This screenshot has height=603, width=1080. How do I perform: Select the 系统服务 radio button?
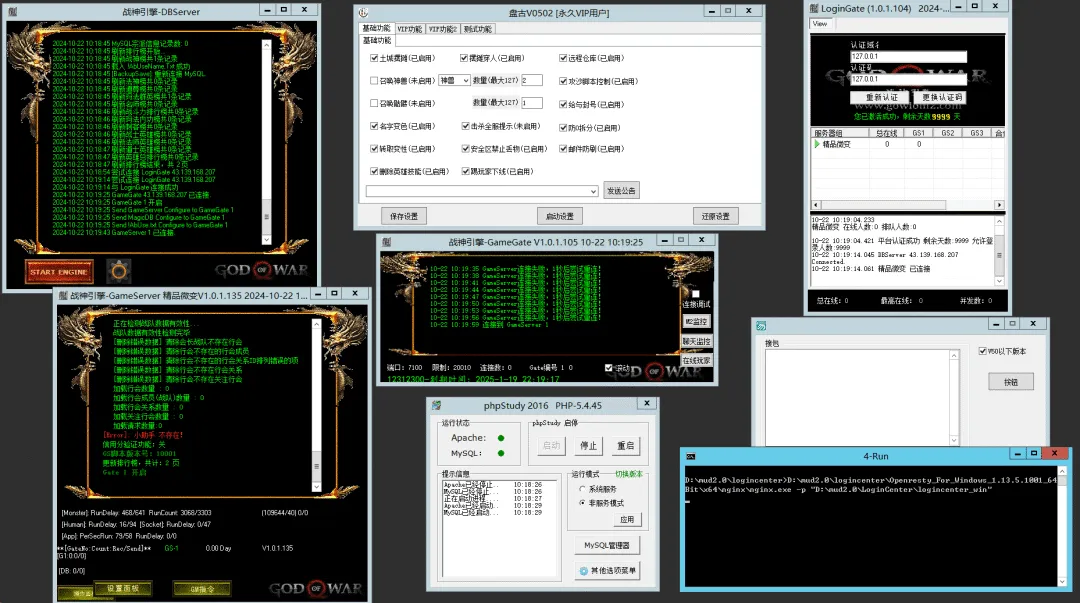(x=583, y=489)
